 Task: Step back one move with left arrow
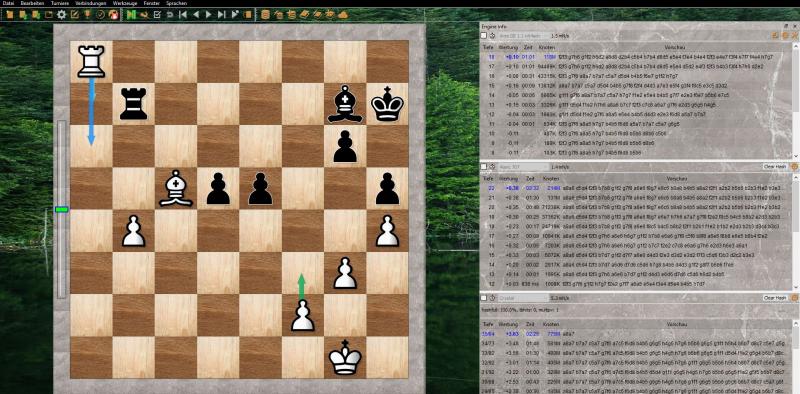(196, 15)
